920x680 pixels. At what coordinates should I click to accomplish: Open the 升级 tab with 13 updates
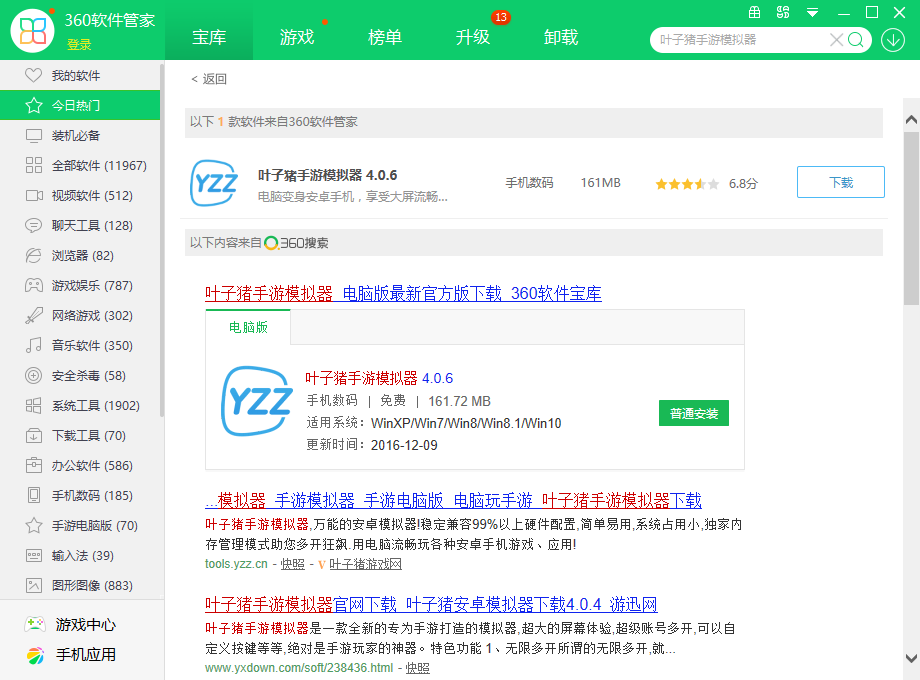(x=473, y=38)
